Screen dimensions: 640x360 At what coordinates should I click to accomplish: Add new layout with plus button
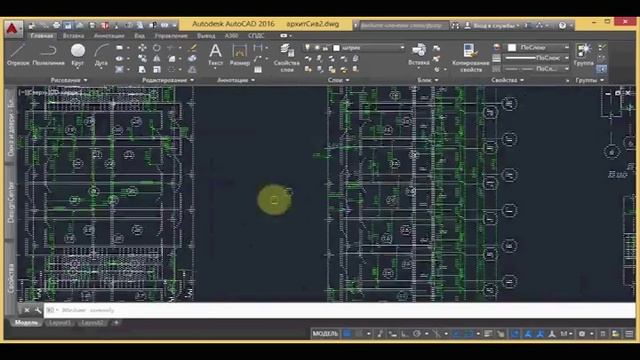[116, 323]
